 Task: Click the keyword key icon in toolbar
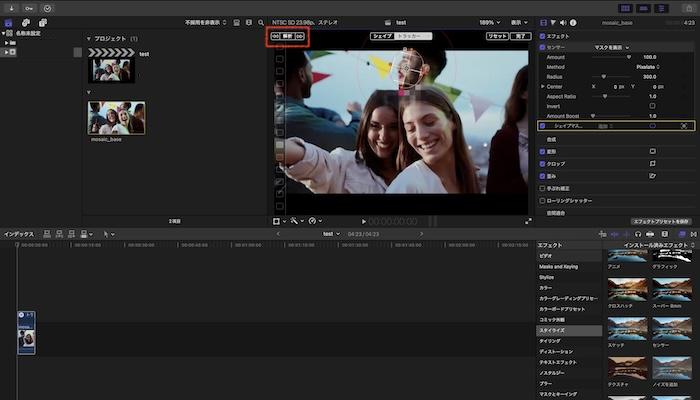coord(29,7)
